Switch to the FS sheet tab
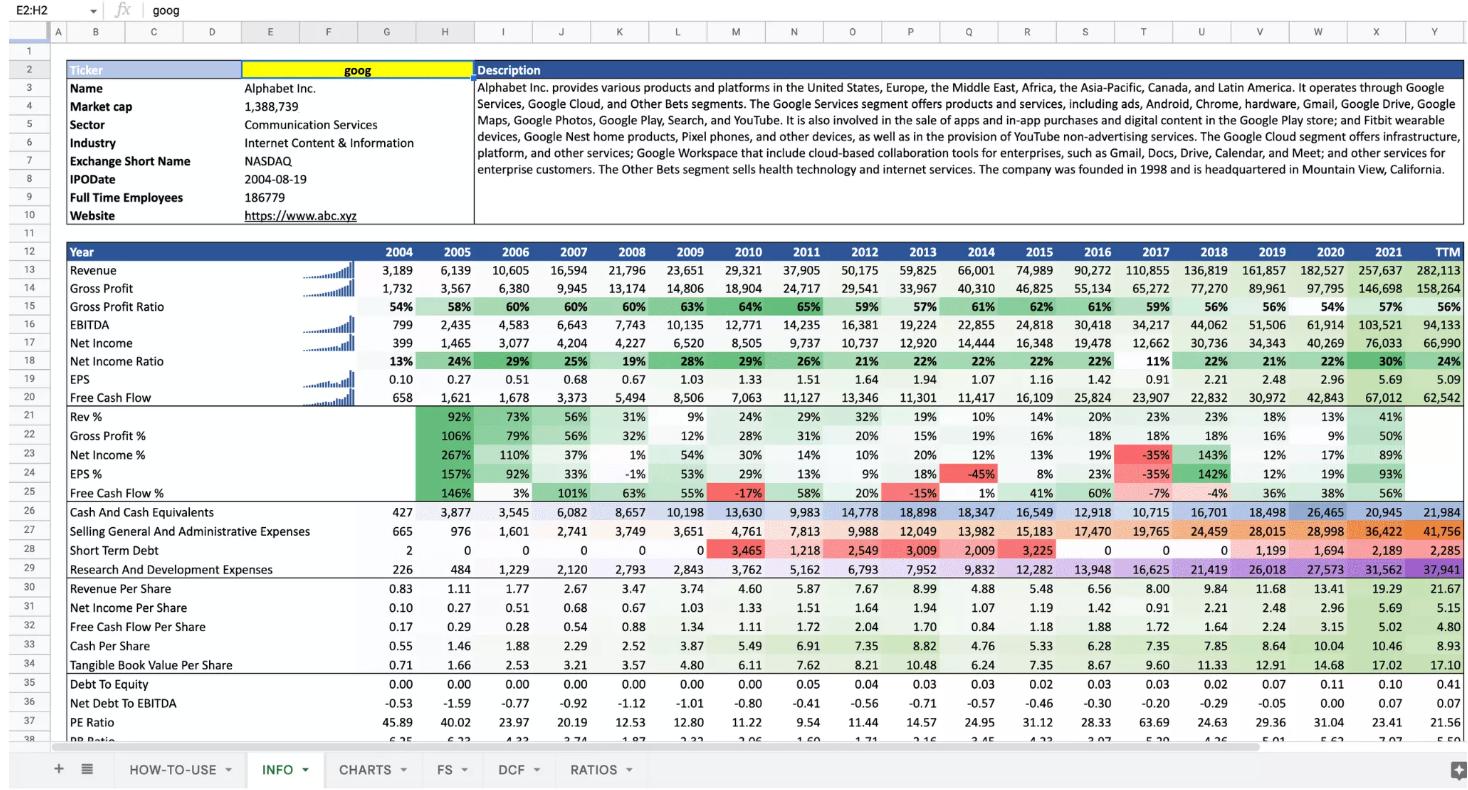Viewport: 1468px width, 790px height. [445, 770]
